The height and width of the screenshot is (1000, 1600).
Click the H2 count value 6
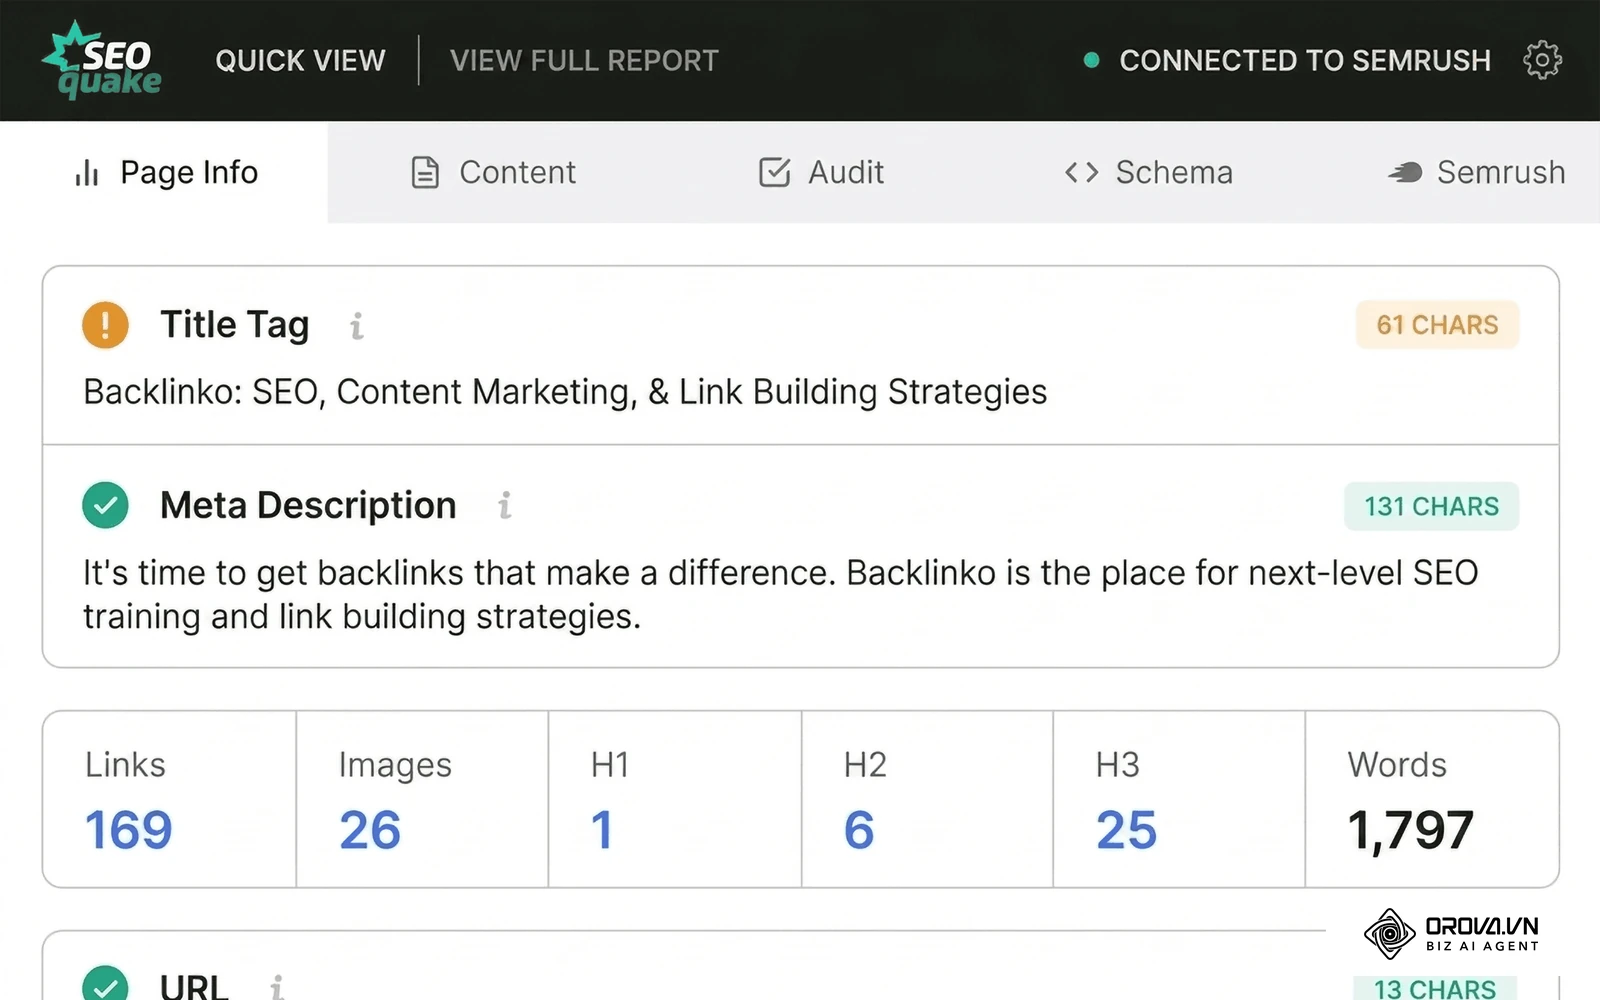point(859,830)
